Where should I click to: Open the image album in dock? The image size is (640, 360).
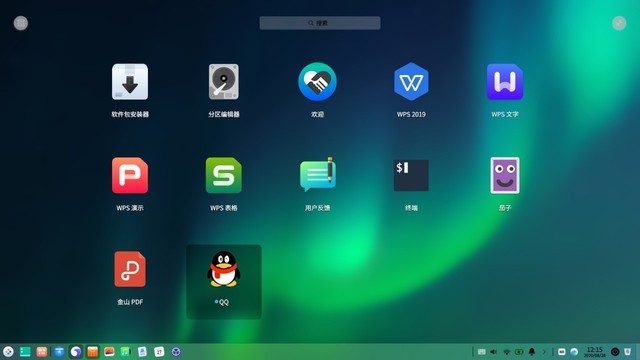point(109,351)
